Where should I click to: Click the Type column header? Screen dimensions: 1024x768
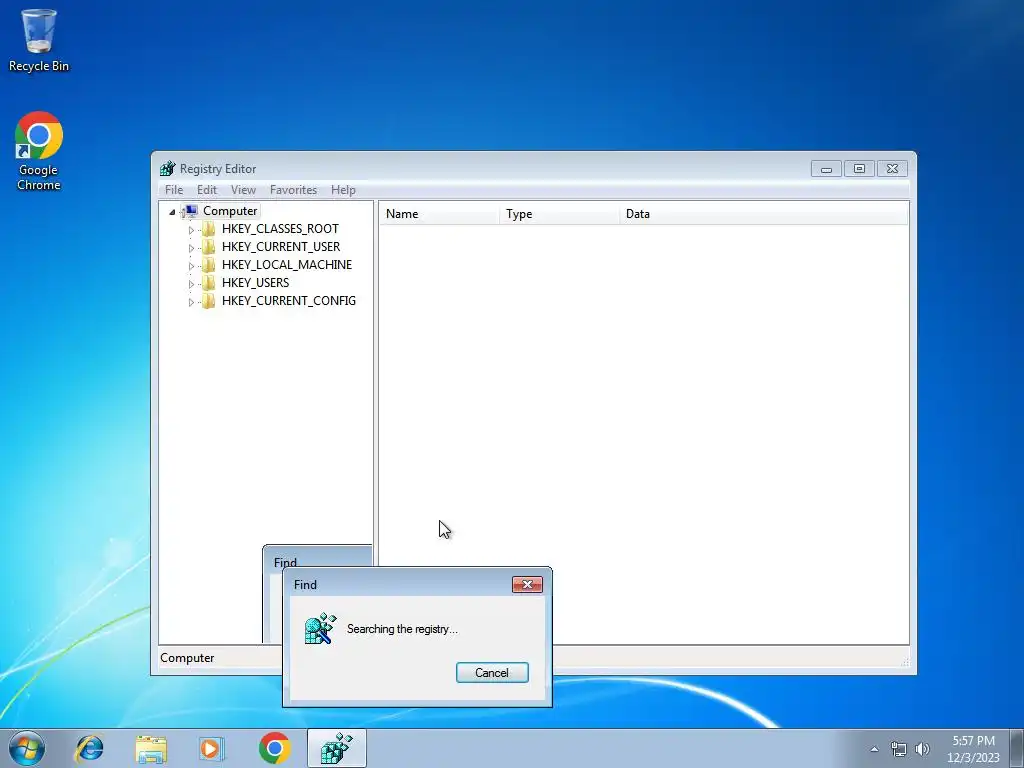tap(560, 214)
